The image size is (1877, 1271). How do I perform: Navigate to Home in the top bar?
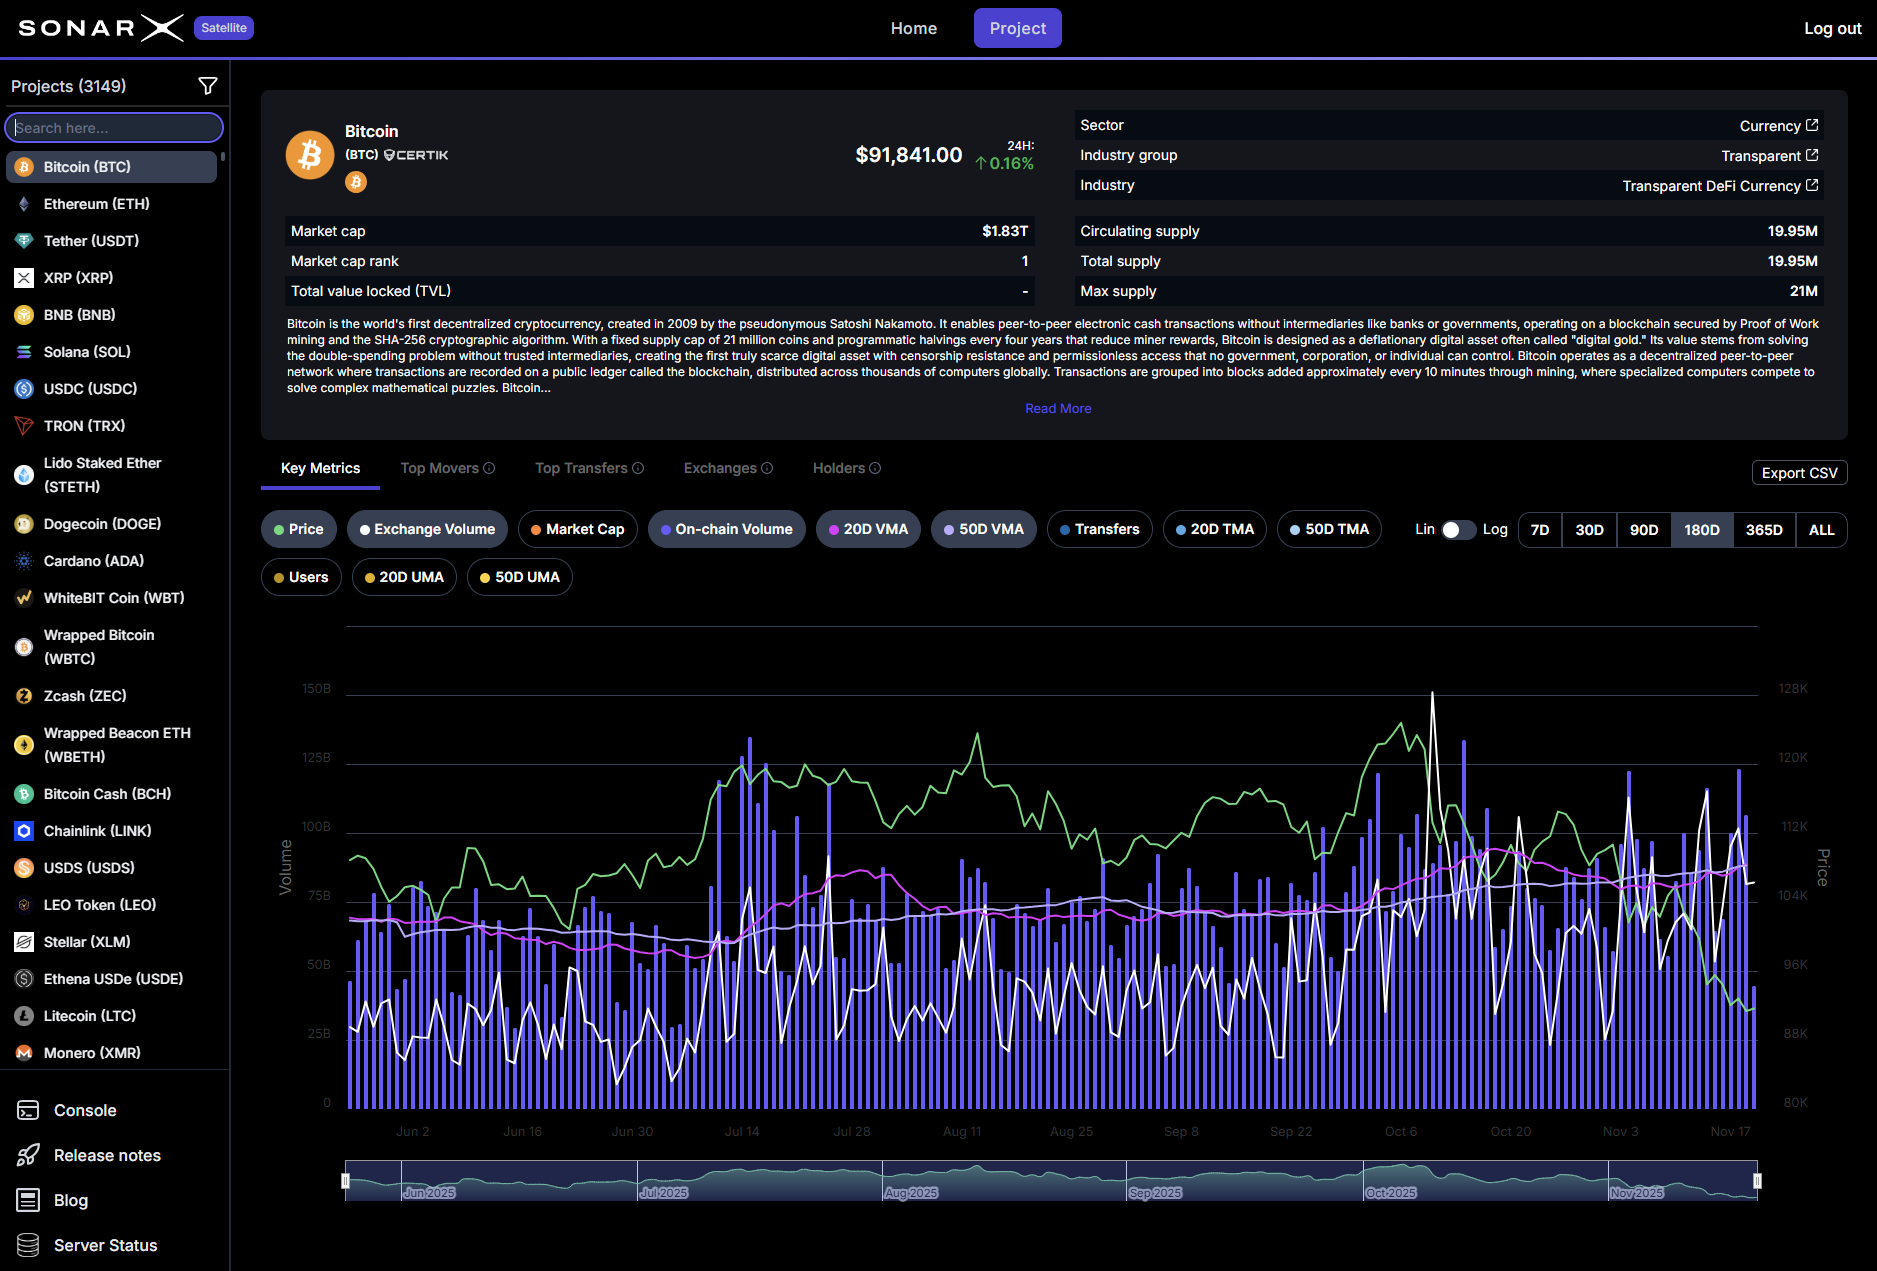[x=913, y=28]
